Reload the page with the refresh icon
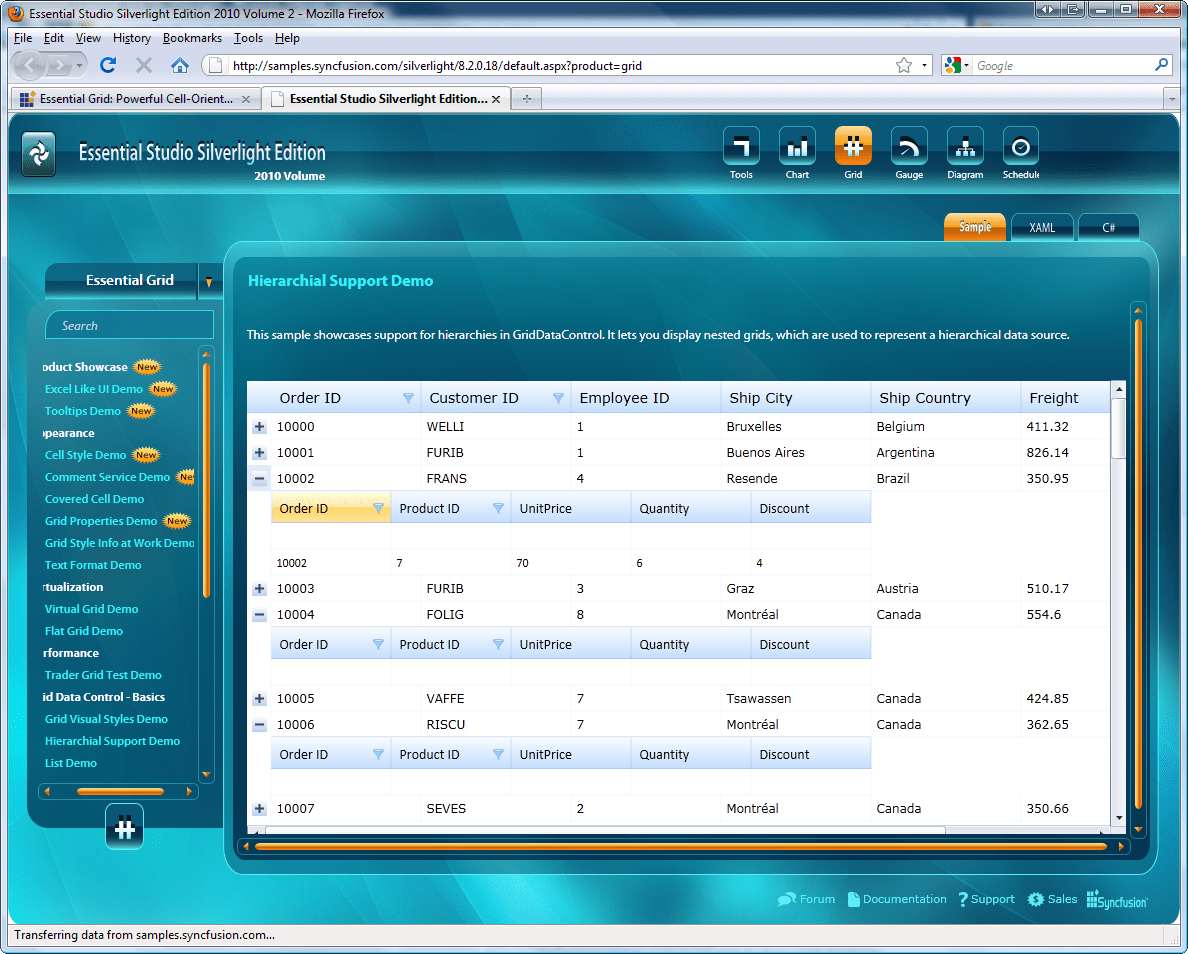The image size is (1188, 954). coord(108,66)
